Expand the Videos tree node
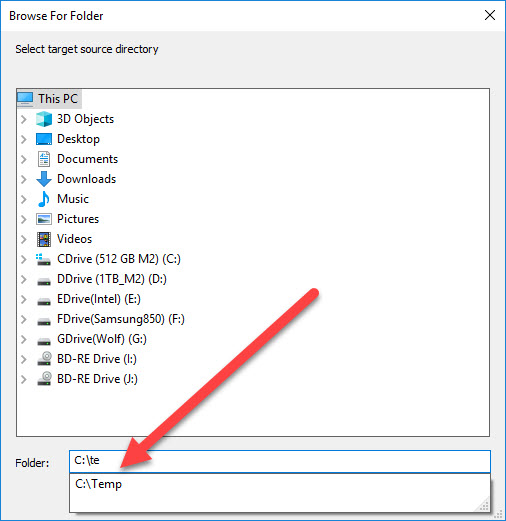This screenshot has height=521, width=506. pyautogui.click(x=24, y=239)
